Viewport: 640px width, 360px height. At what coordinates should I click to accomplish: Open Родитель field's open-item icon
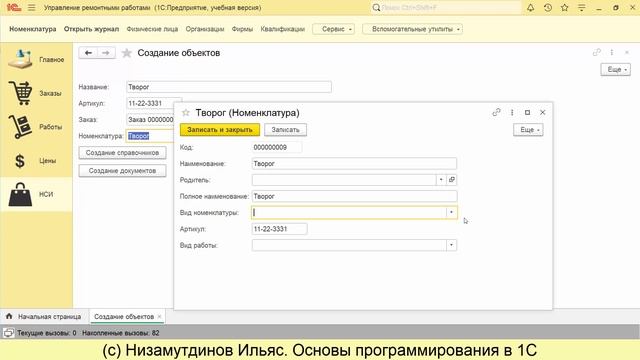point(451,180)
